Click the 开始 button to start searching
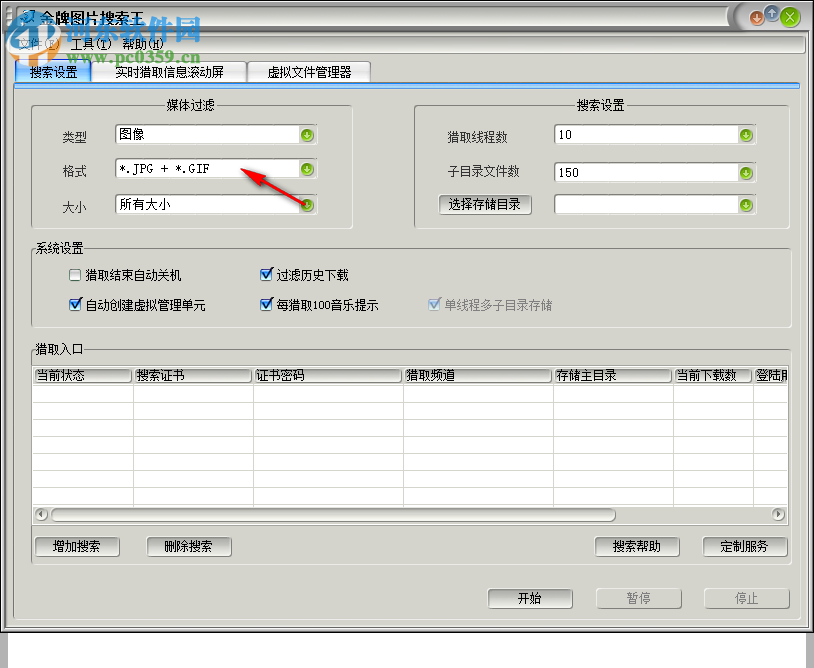The width and height of the screenshot is (814, 668). coord(530,598)
